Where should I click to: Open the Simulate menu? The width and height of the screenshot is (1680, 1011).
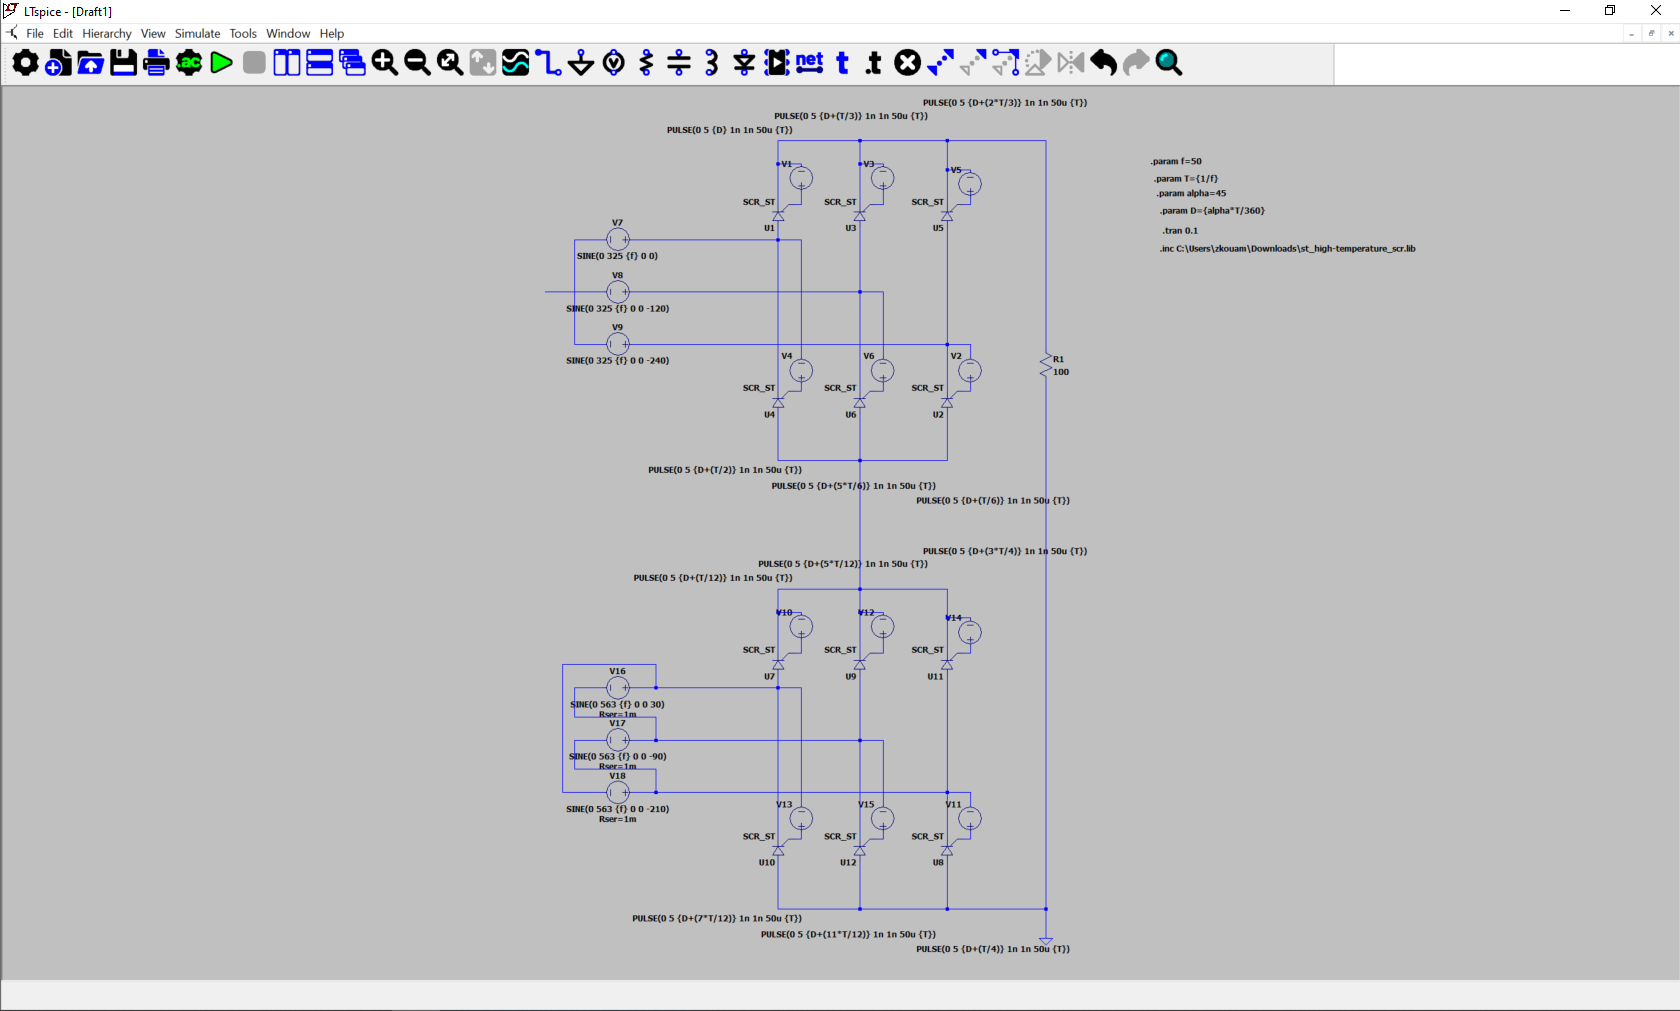coord(197,33)
